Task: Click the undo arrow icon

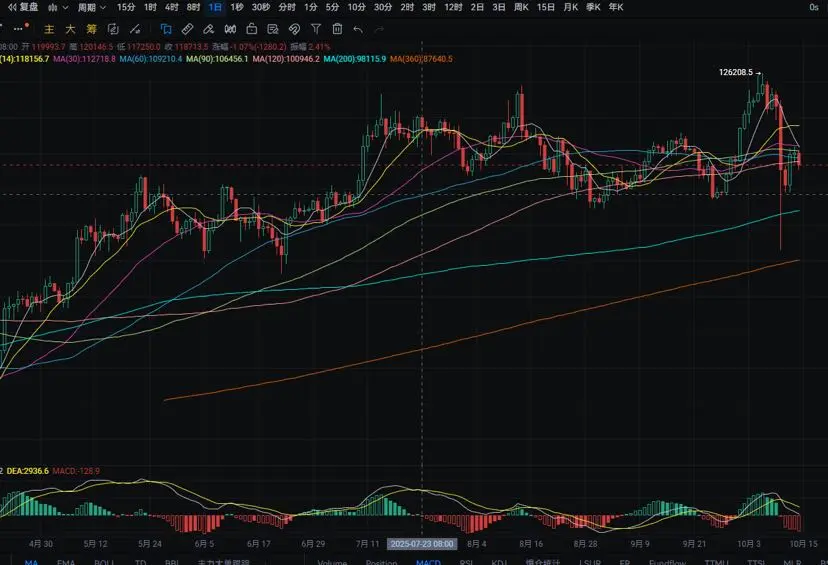Action: point(358,29)
